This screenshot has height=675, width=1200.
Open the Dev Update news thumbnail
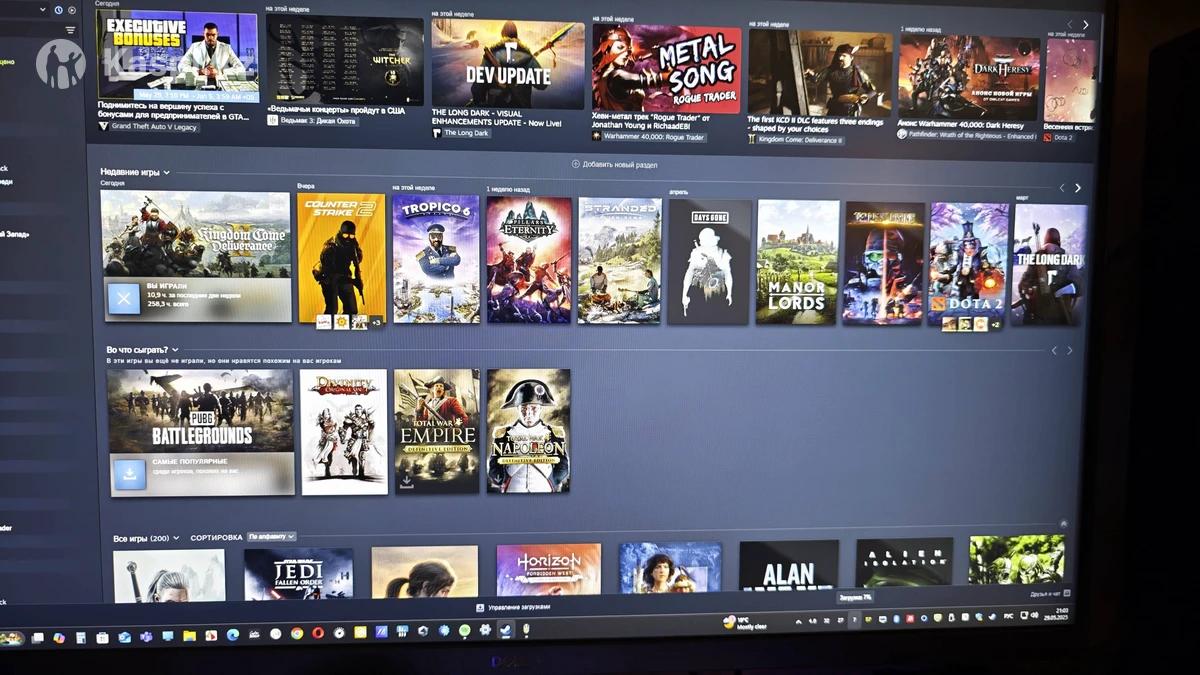(508, 64)
